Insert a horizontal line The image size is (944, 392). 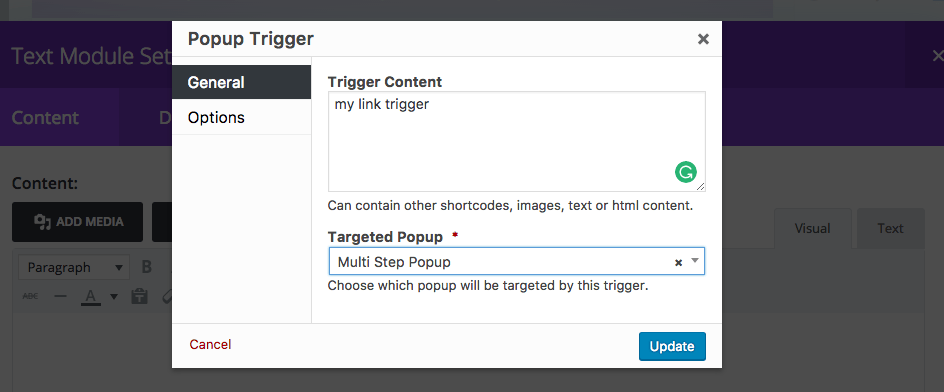[60, 296]
